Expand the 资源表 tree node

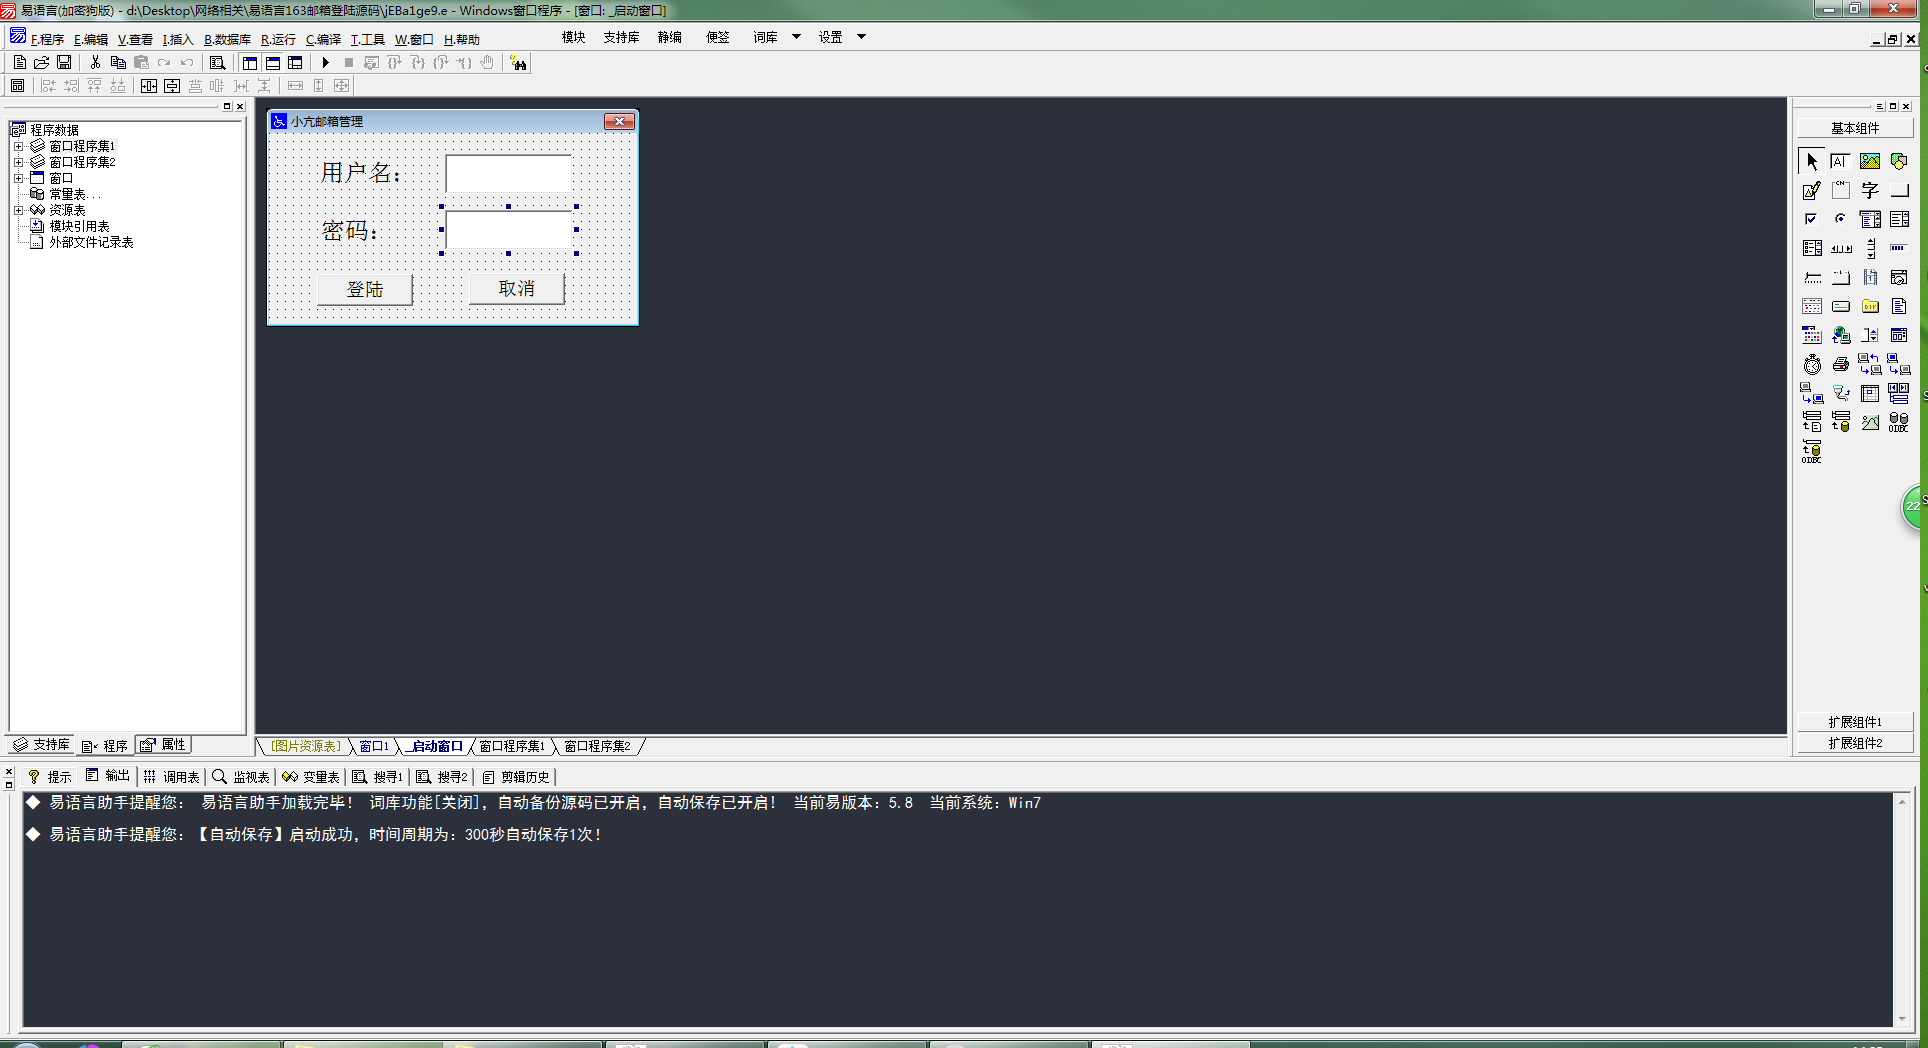18,210
